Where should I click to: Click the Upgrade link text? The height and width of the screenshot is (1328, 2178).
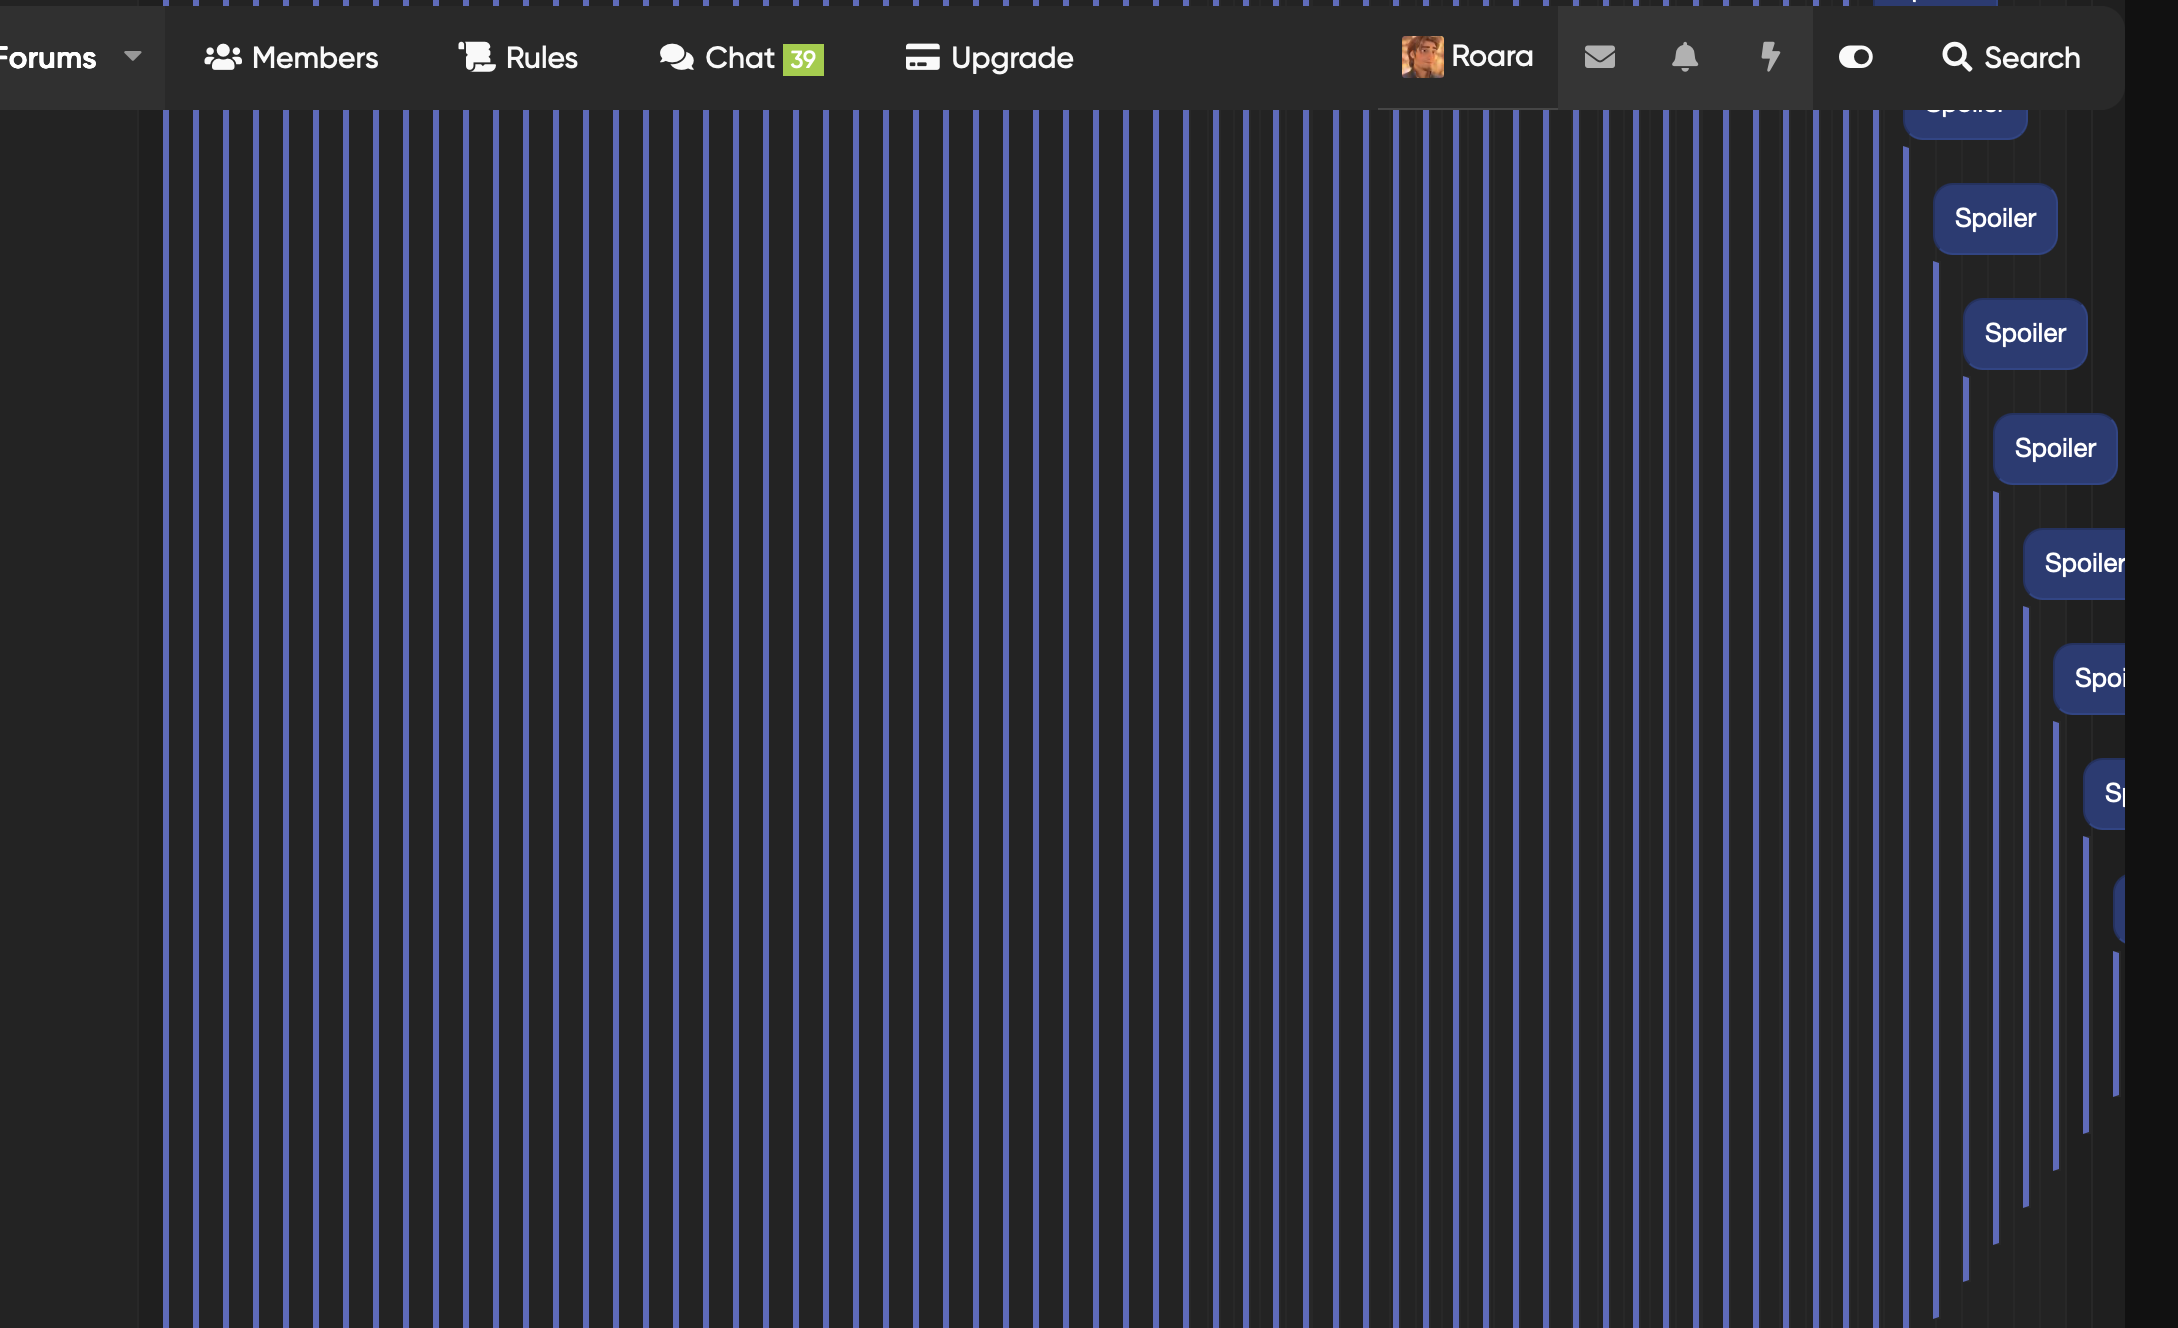(1012, 58)
